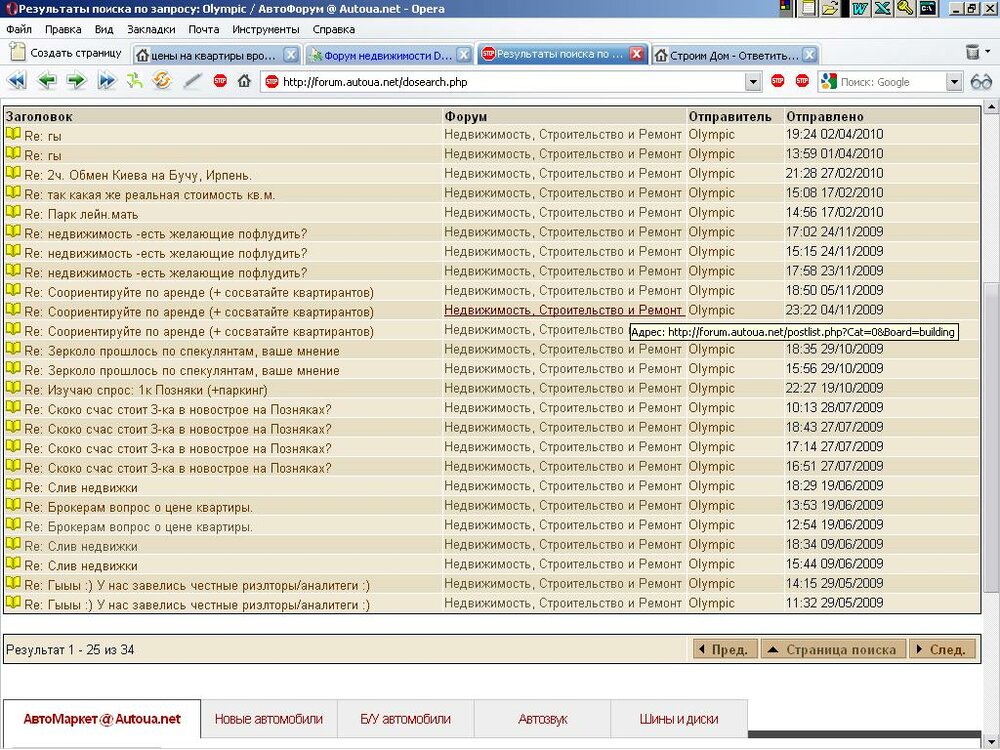Click the orange reload page icon

[x=163, y=81]
